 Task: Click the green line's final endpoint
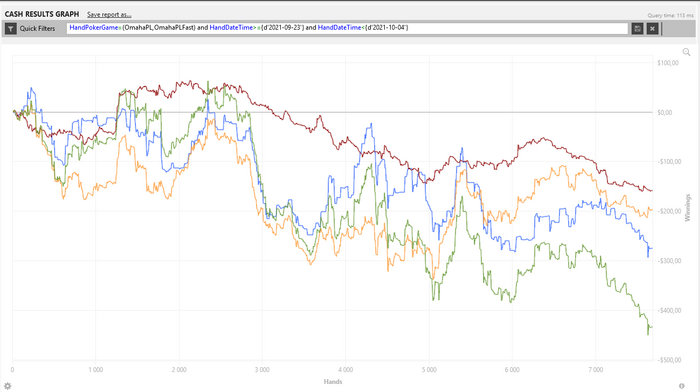652,327
